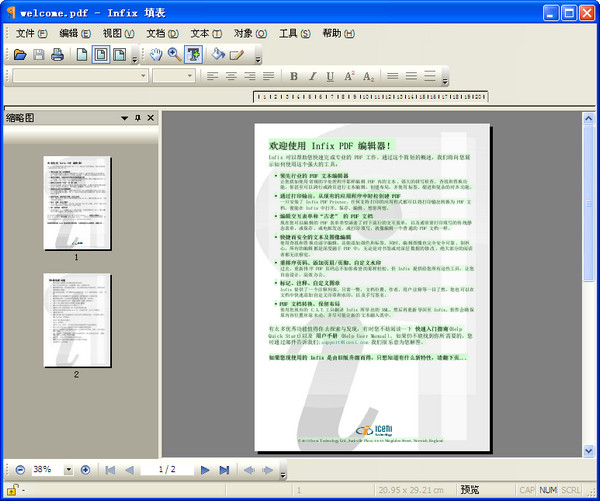Expand the 38% zoom level dropdown
The height and width of the screenshot is (501, 600).
(x=66, y=469)
